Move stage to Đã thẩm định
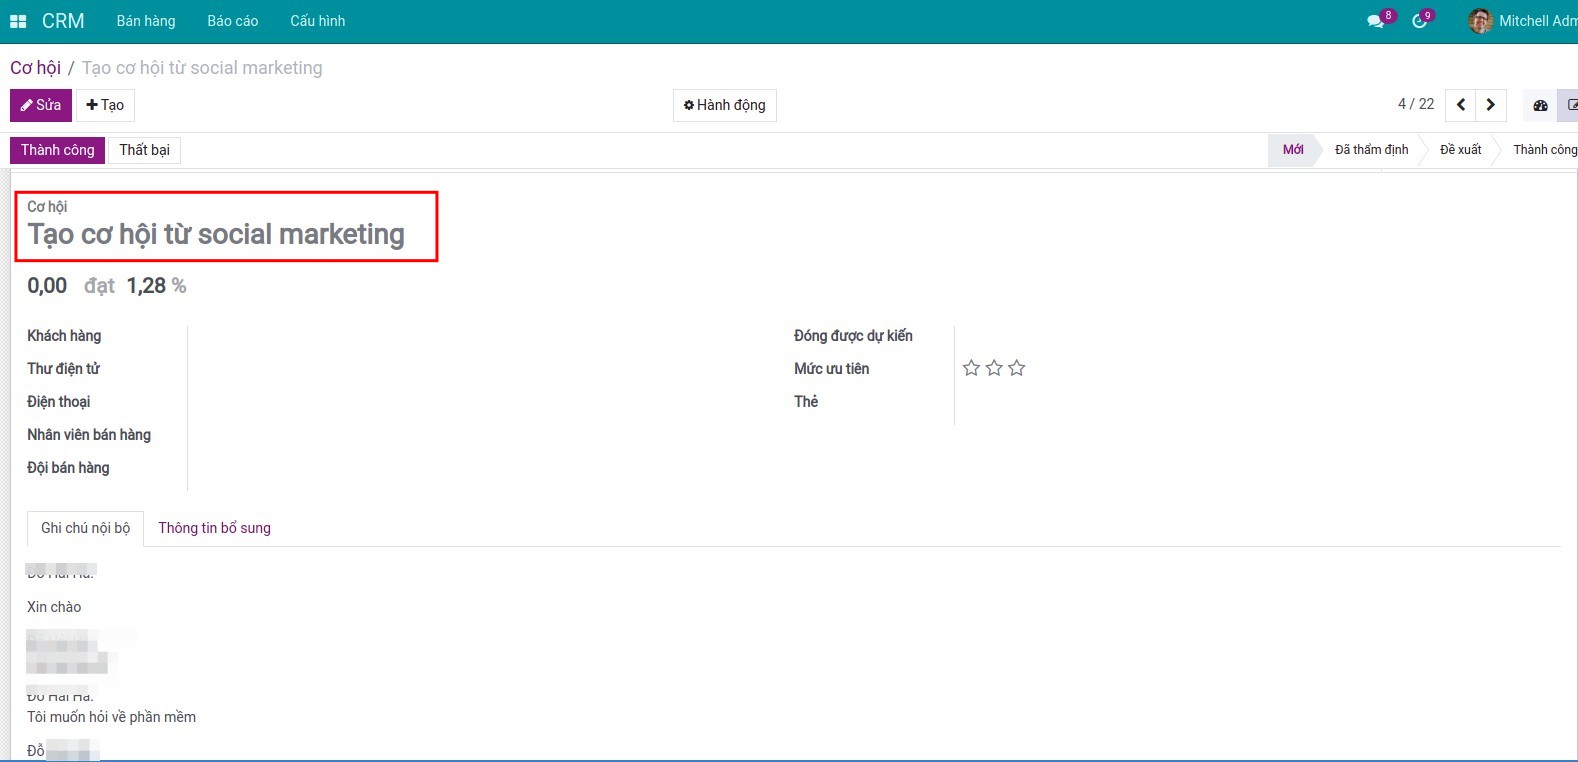The height and width of the screenshot is (762, 1578). (1371, 150)
